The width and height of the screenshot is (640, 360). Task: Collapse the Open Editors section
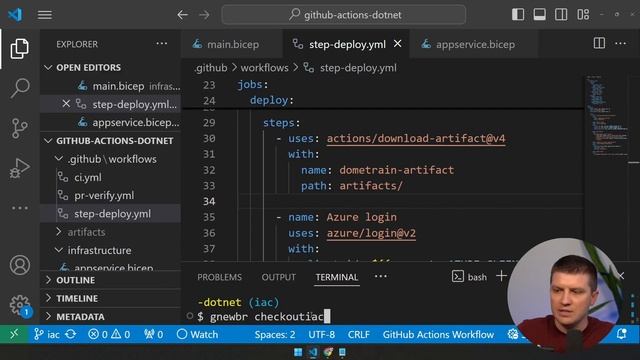pos(111,67)
